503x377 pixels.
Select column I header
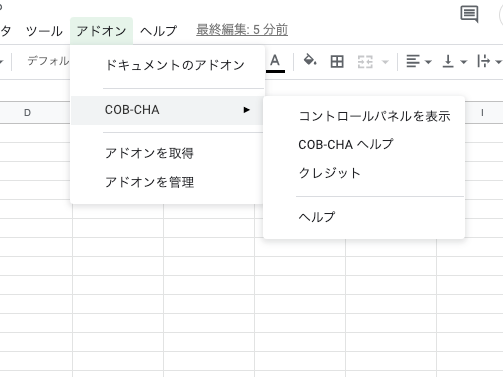pos(482,113)
